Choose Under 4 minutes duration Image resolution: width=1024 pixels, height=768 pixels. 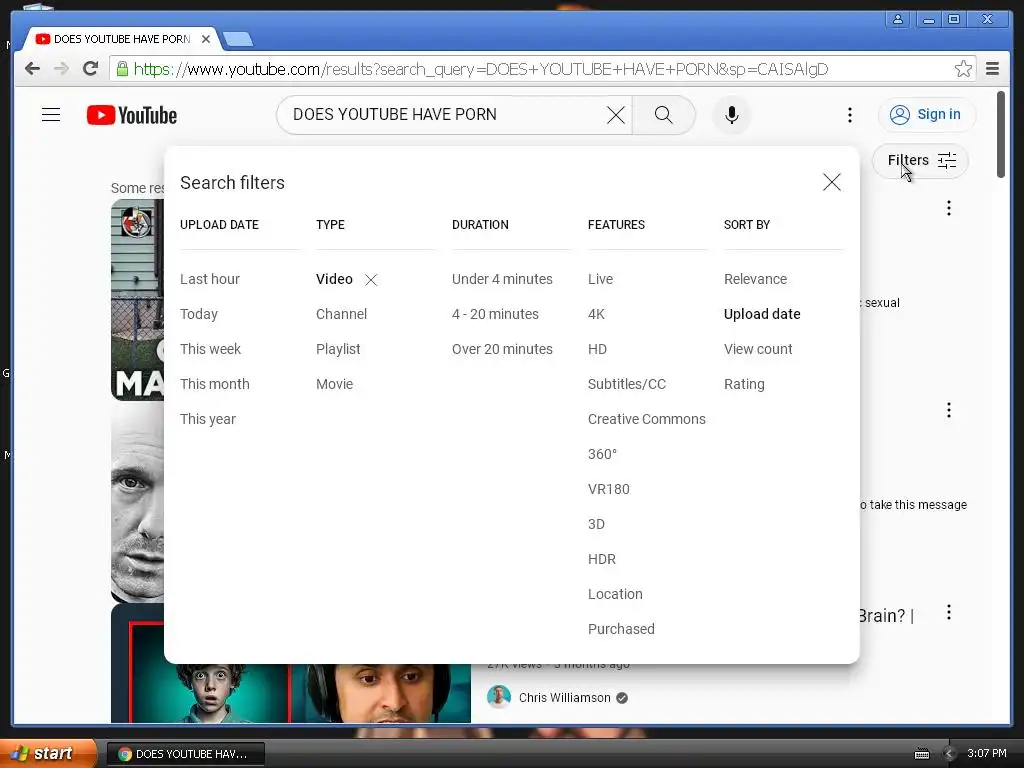[502, 280]
